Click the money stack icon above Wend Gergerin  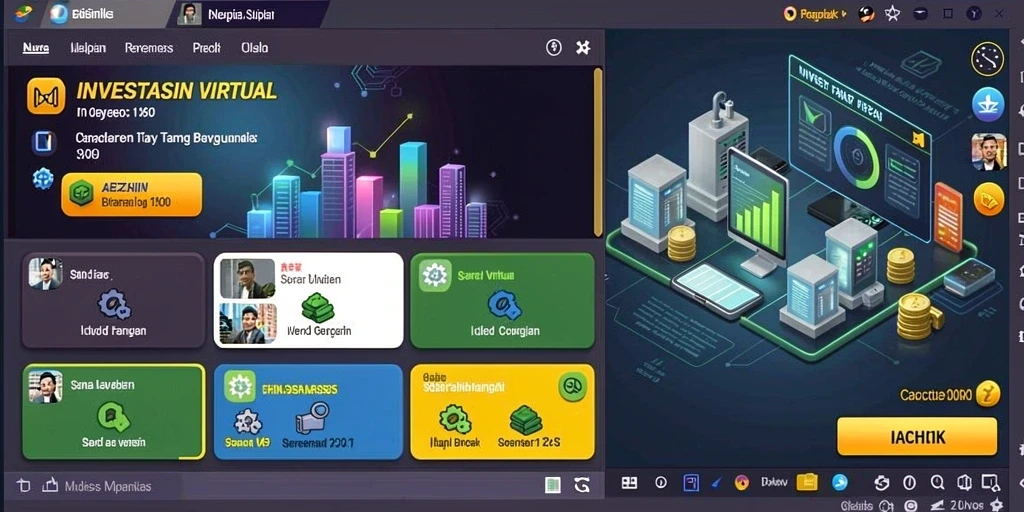pos(318,308)
